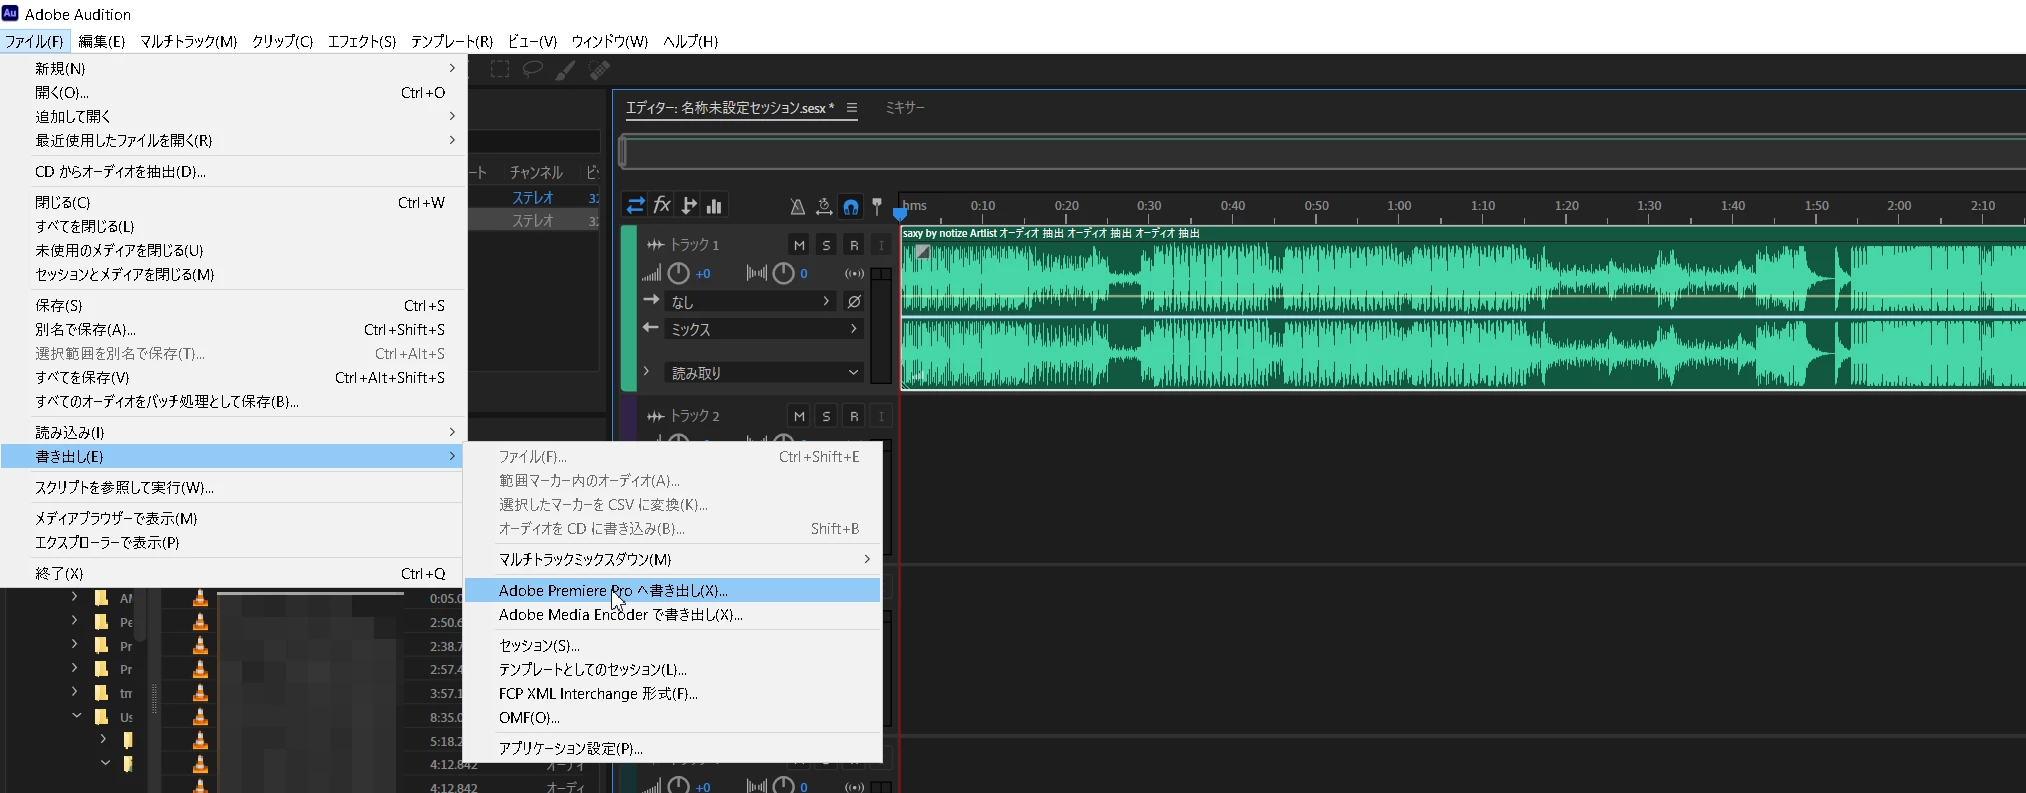Open the エフェクト(S) menu
This screenshot has width=2026, height=793.
(x=362, y=41)
